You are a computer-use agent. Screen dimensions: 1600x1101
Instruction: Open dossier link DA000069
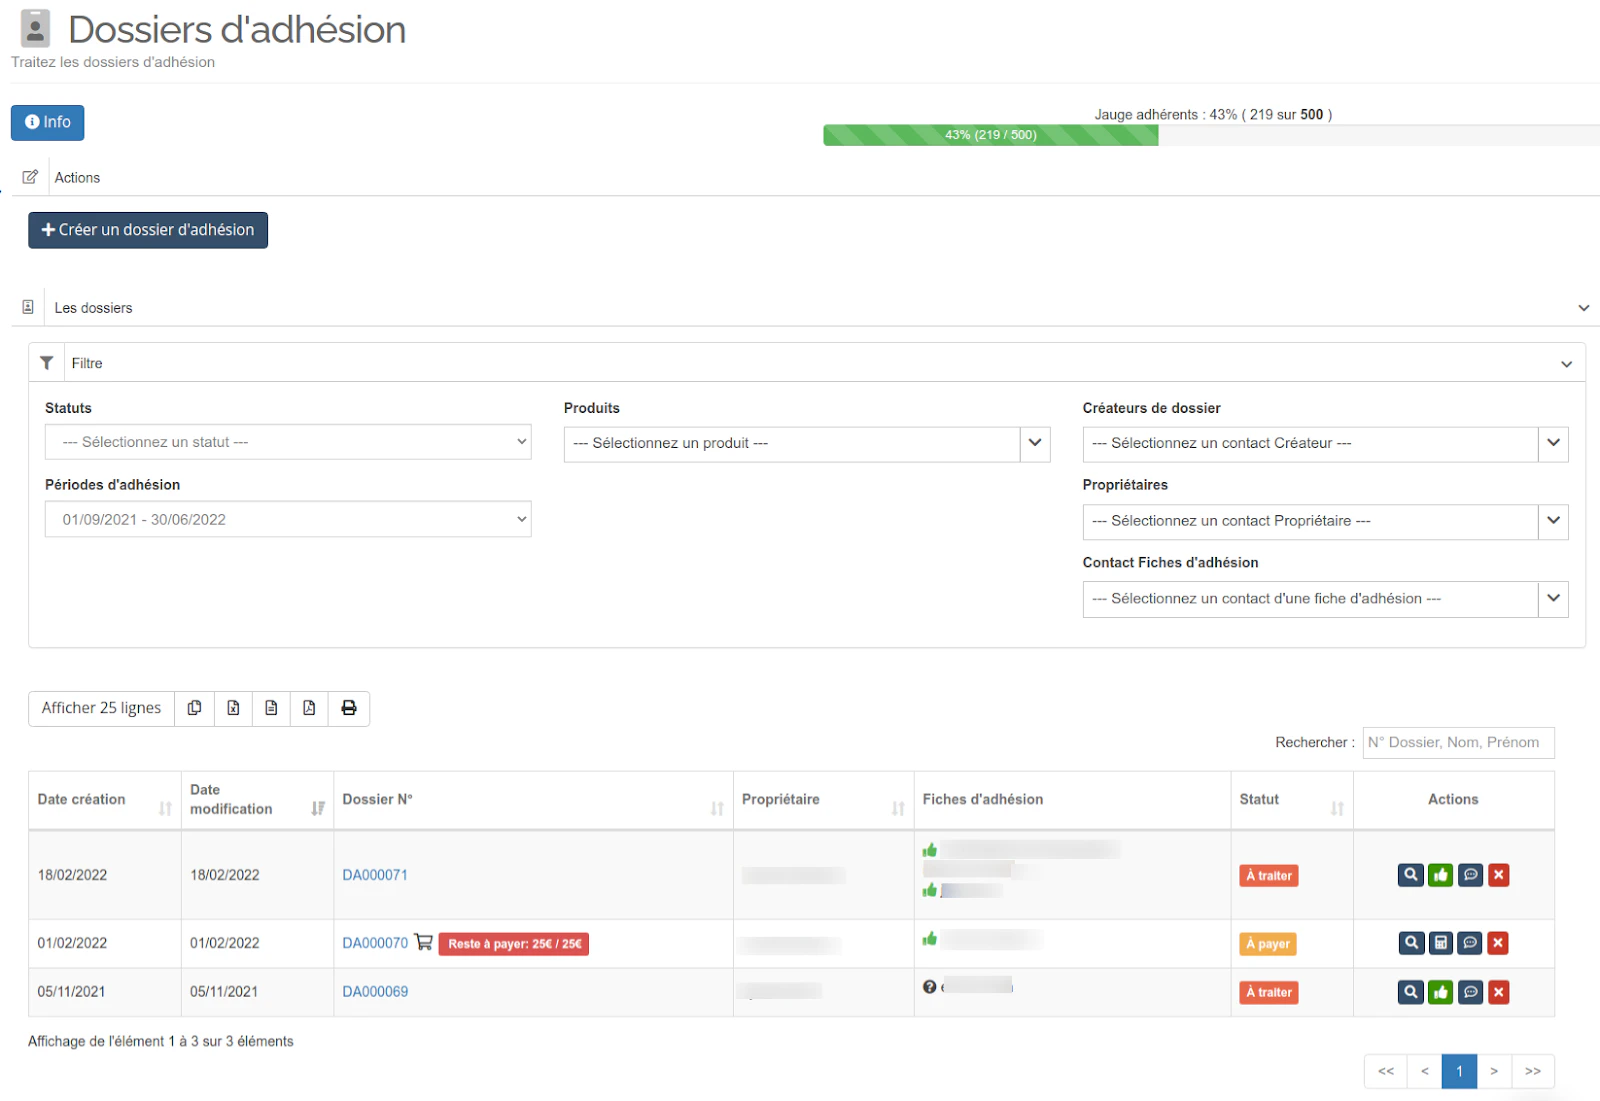click(375, 992)
